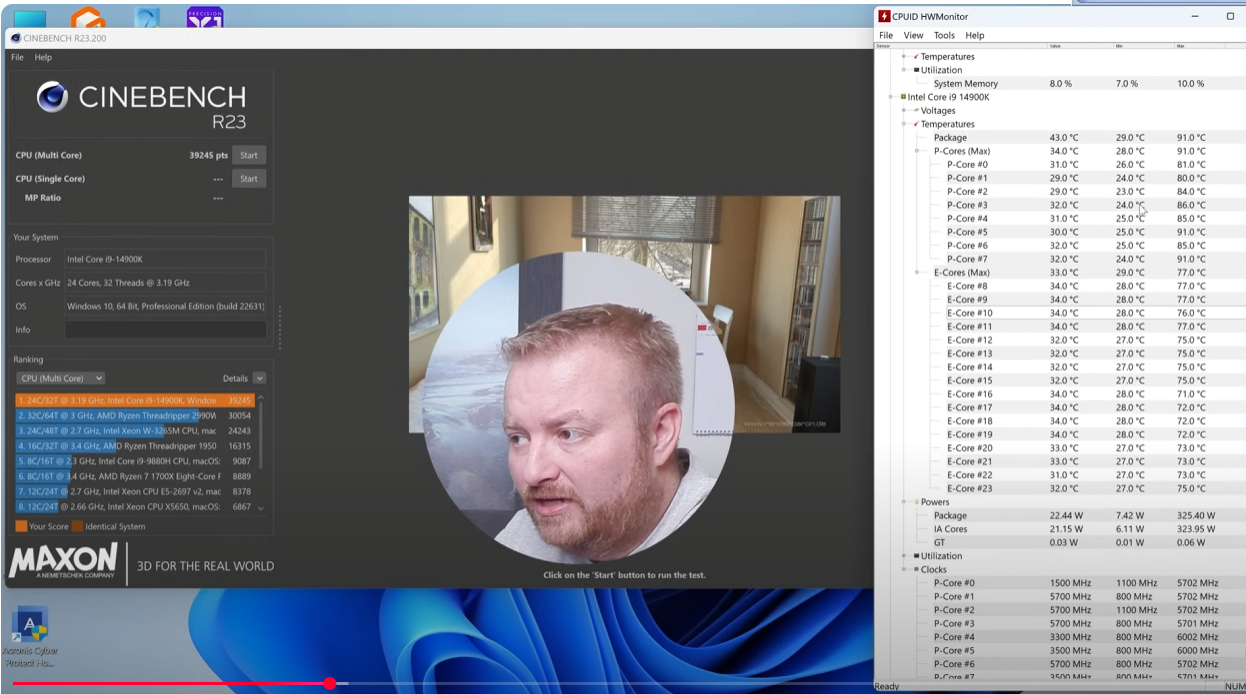Click the Precision X1 desktop icon at top
The height and width of the screenshot is (694, 1246).
[205, 17]
